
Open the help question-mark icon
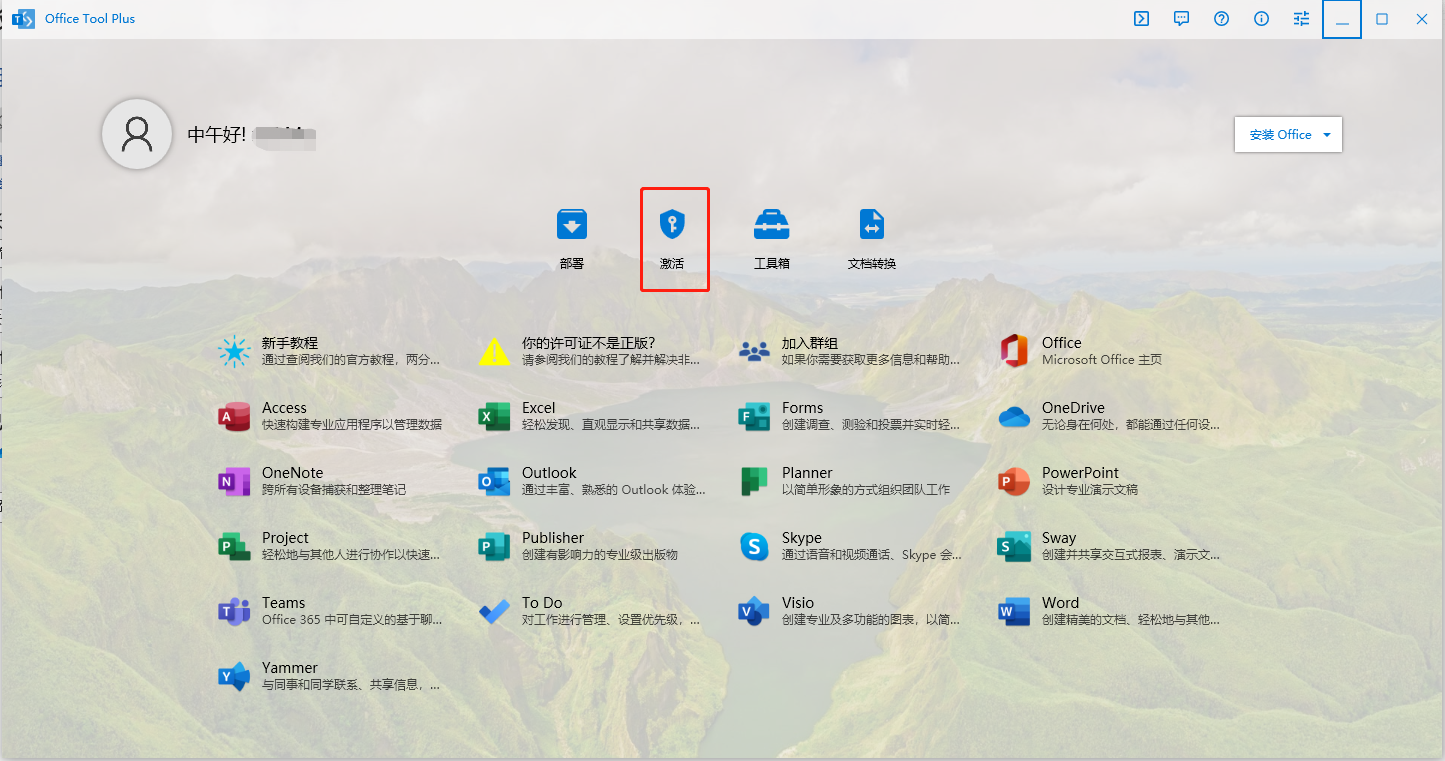pyautogui.click(x=1221, y=19)
